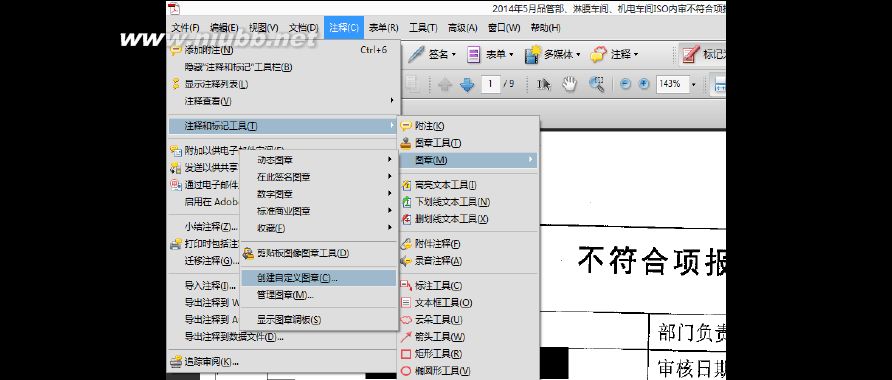Select 附件注释 attach file comment tool
This screenshot has height=380, width=892.
468,243
